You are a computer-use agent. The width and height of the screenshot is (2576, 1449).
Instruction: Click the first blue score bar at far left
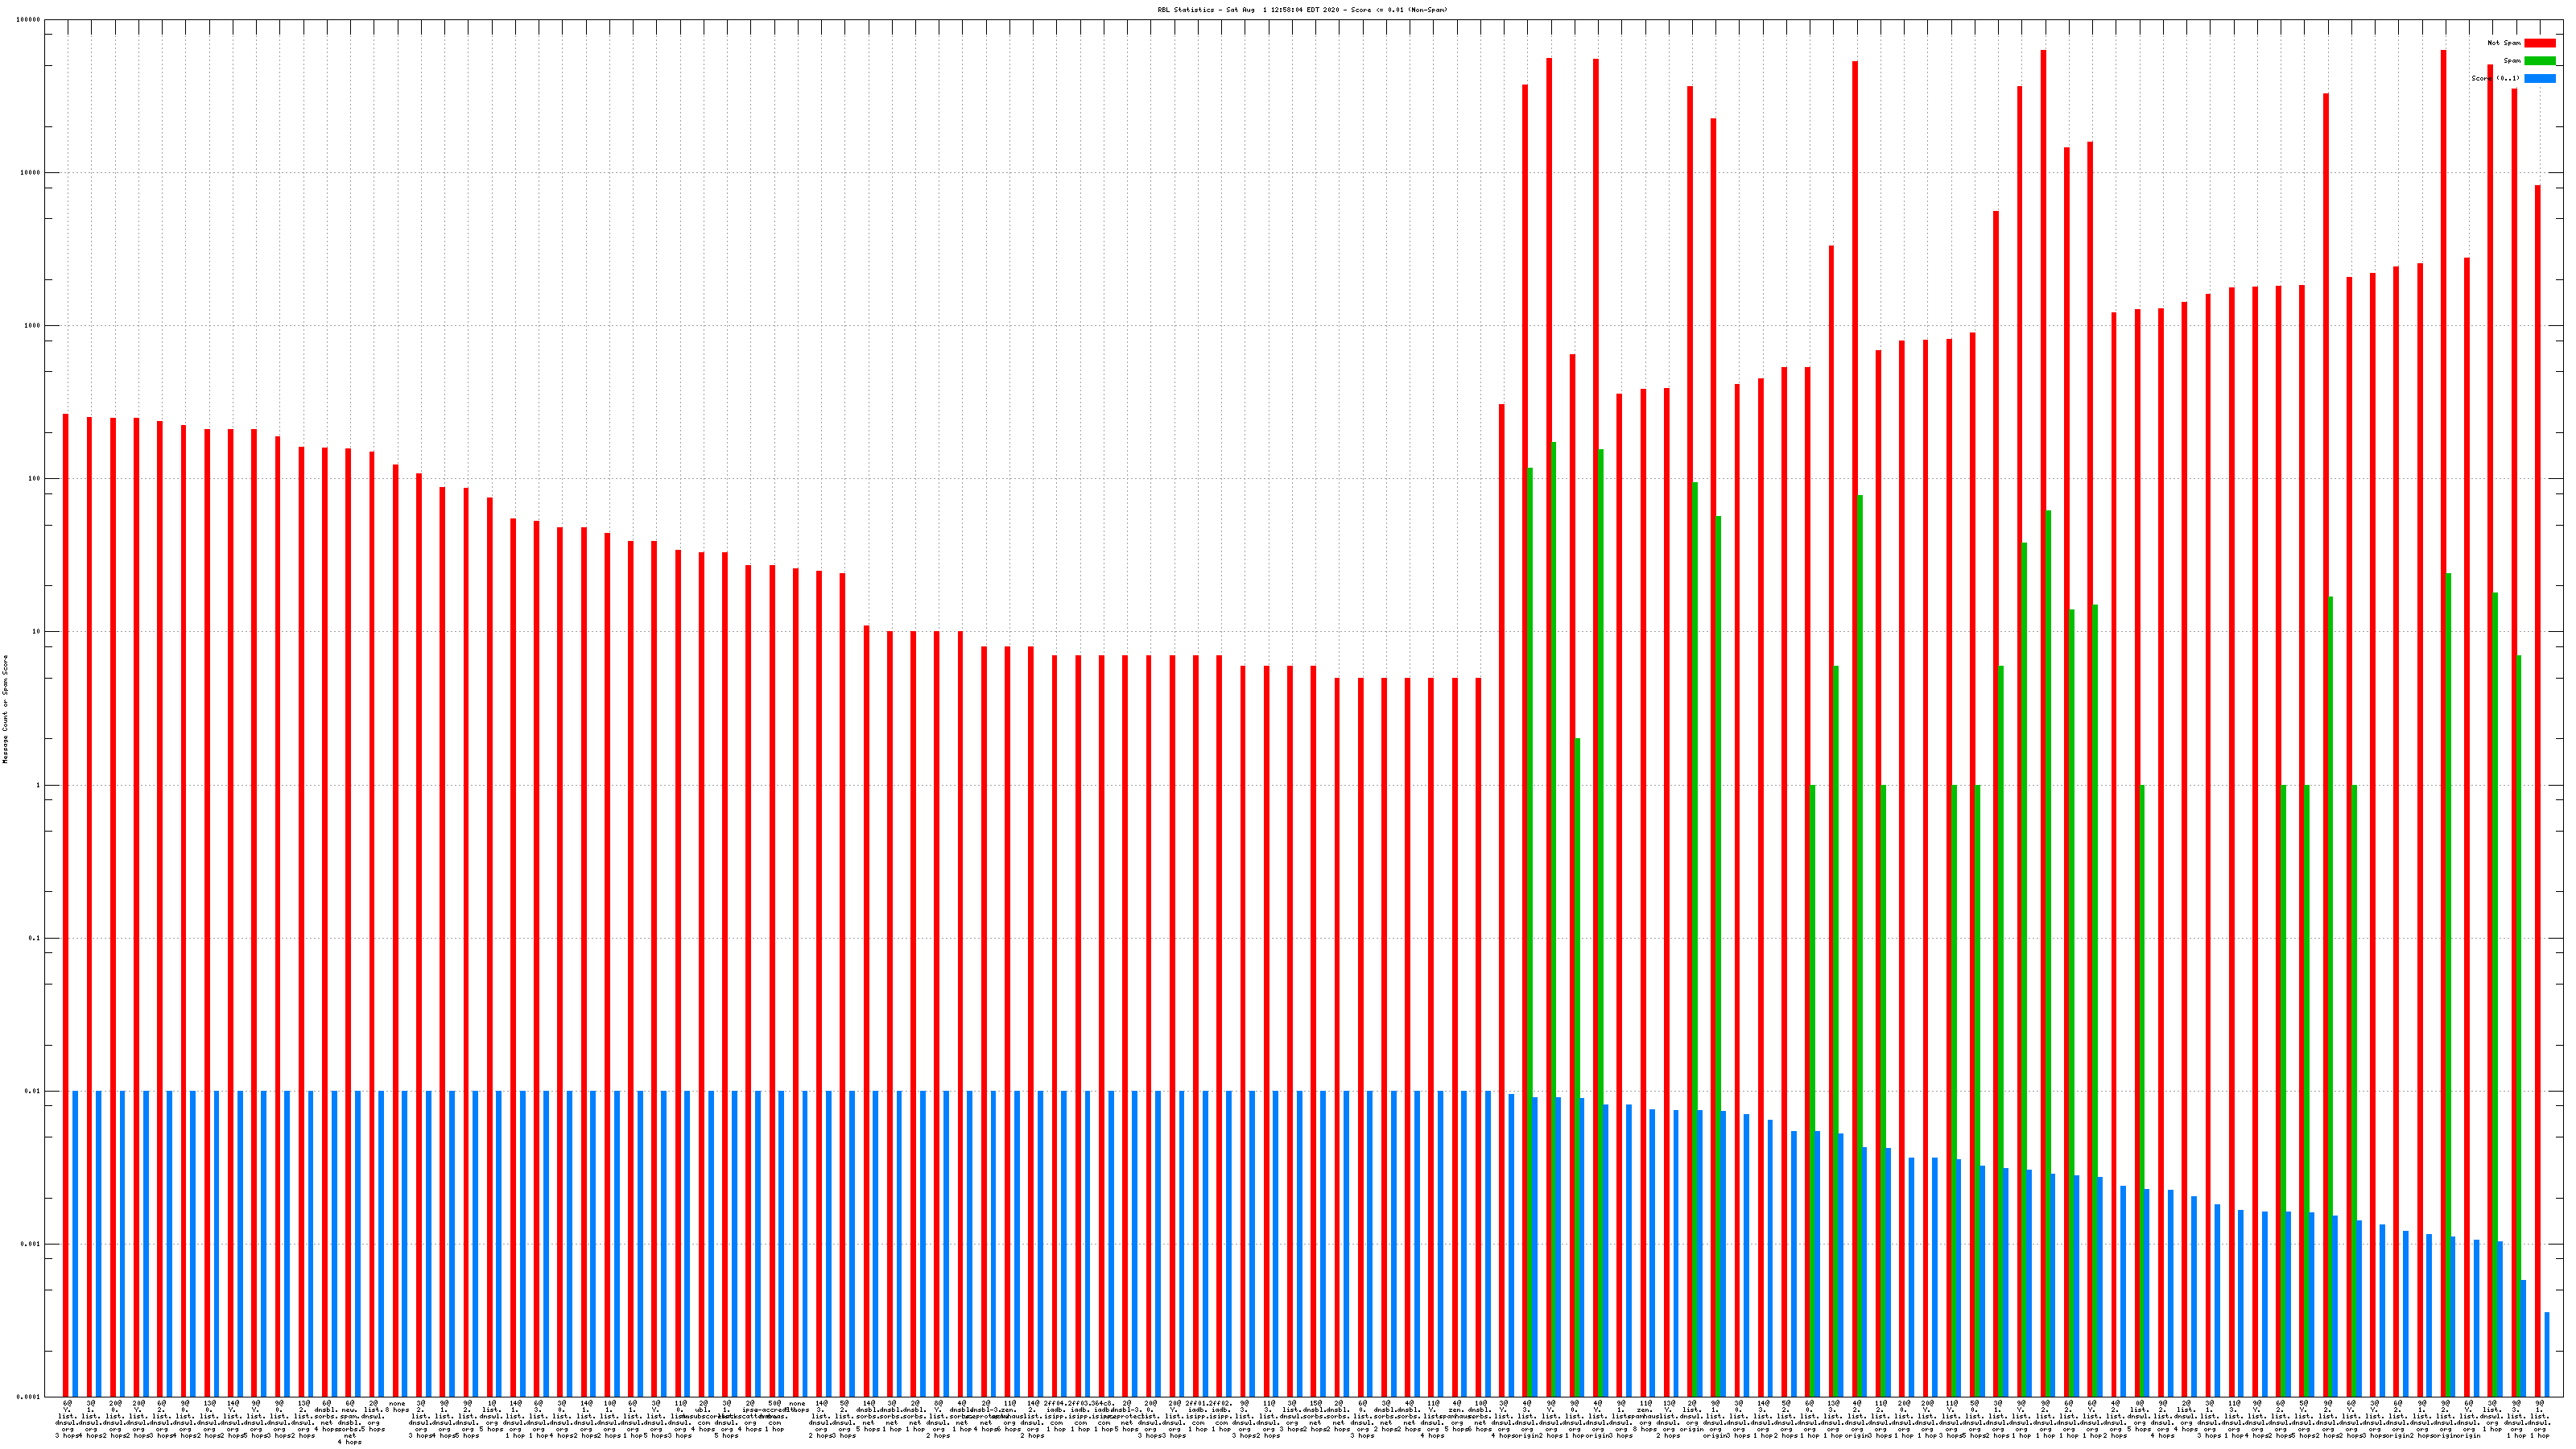point(75,1240)
